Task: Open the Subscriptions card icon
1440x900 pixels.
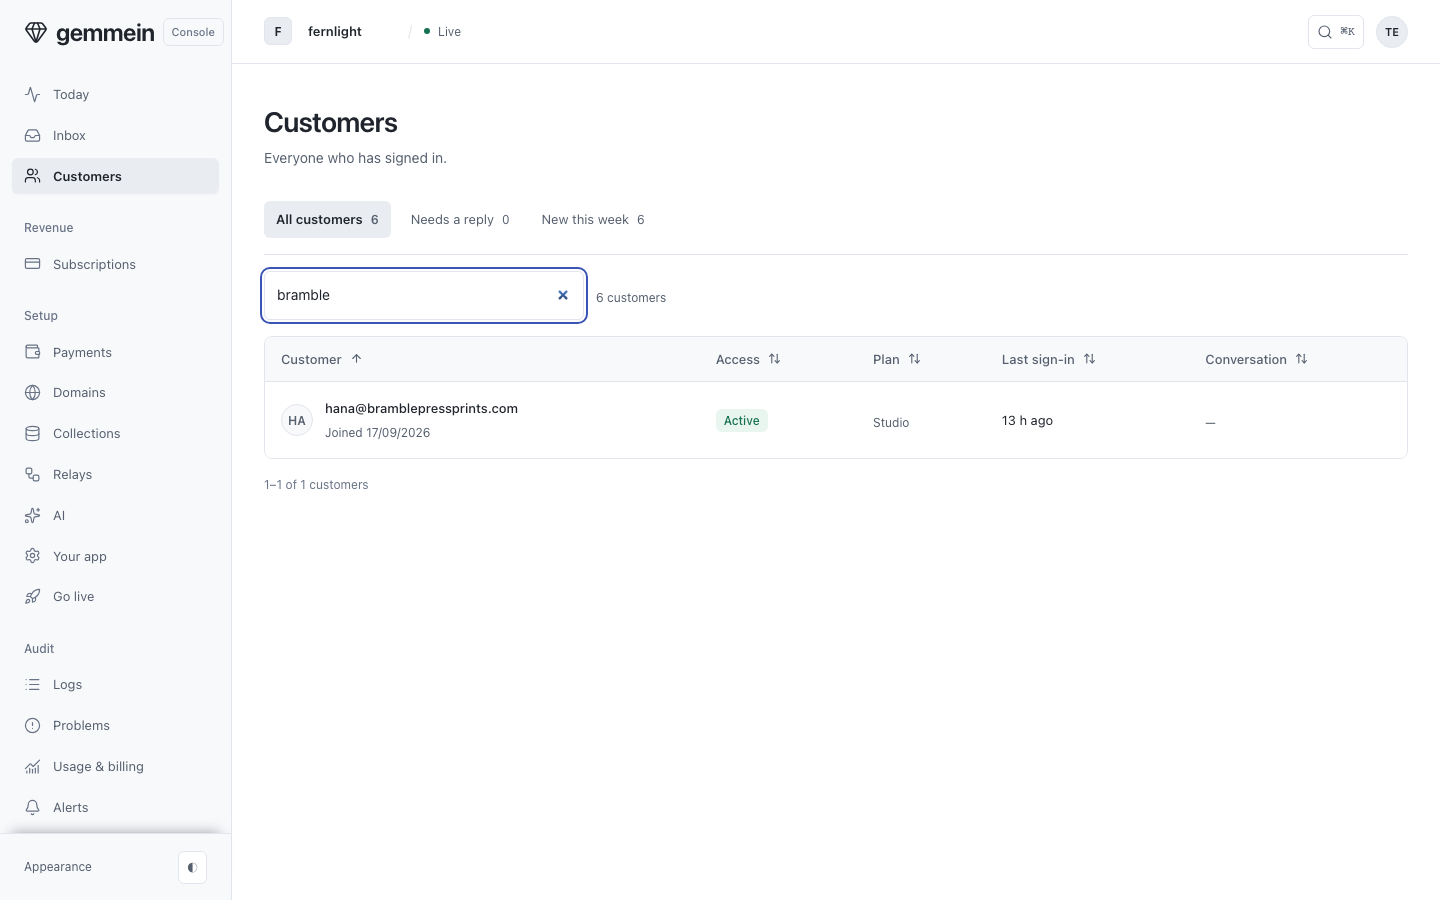Action: click(33, 264)
